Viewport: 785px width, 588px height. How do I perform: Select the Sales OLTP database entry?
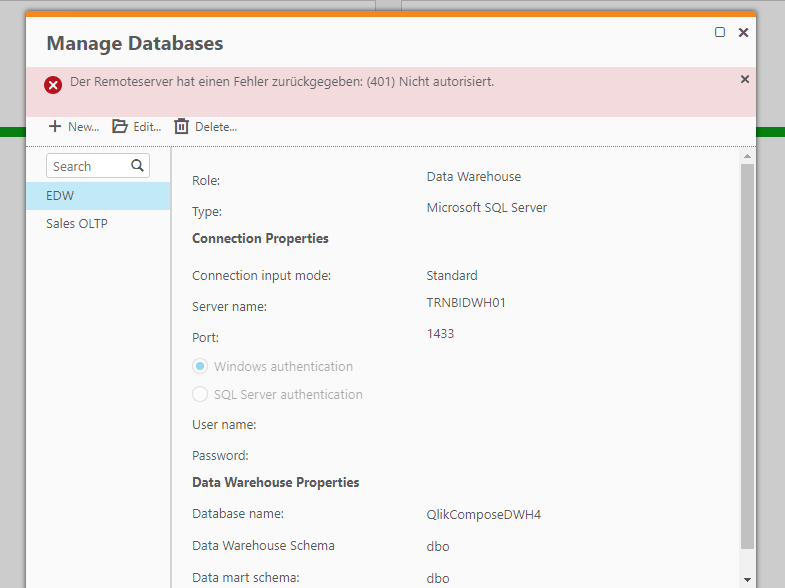(98, 224)
